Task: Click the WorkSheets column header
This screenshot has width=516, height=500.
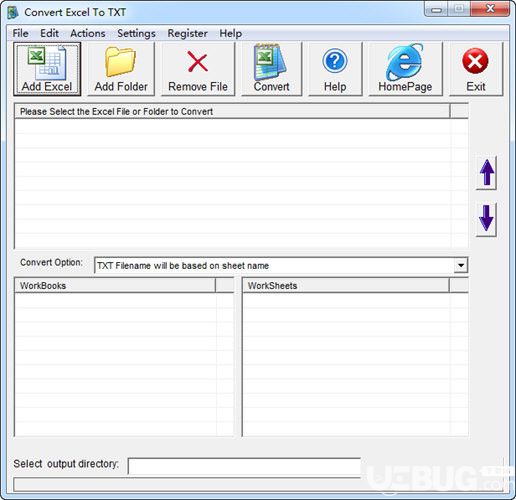Action: click(346, 286)
